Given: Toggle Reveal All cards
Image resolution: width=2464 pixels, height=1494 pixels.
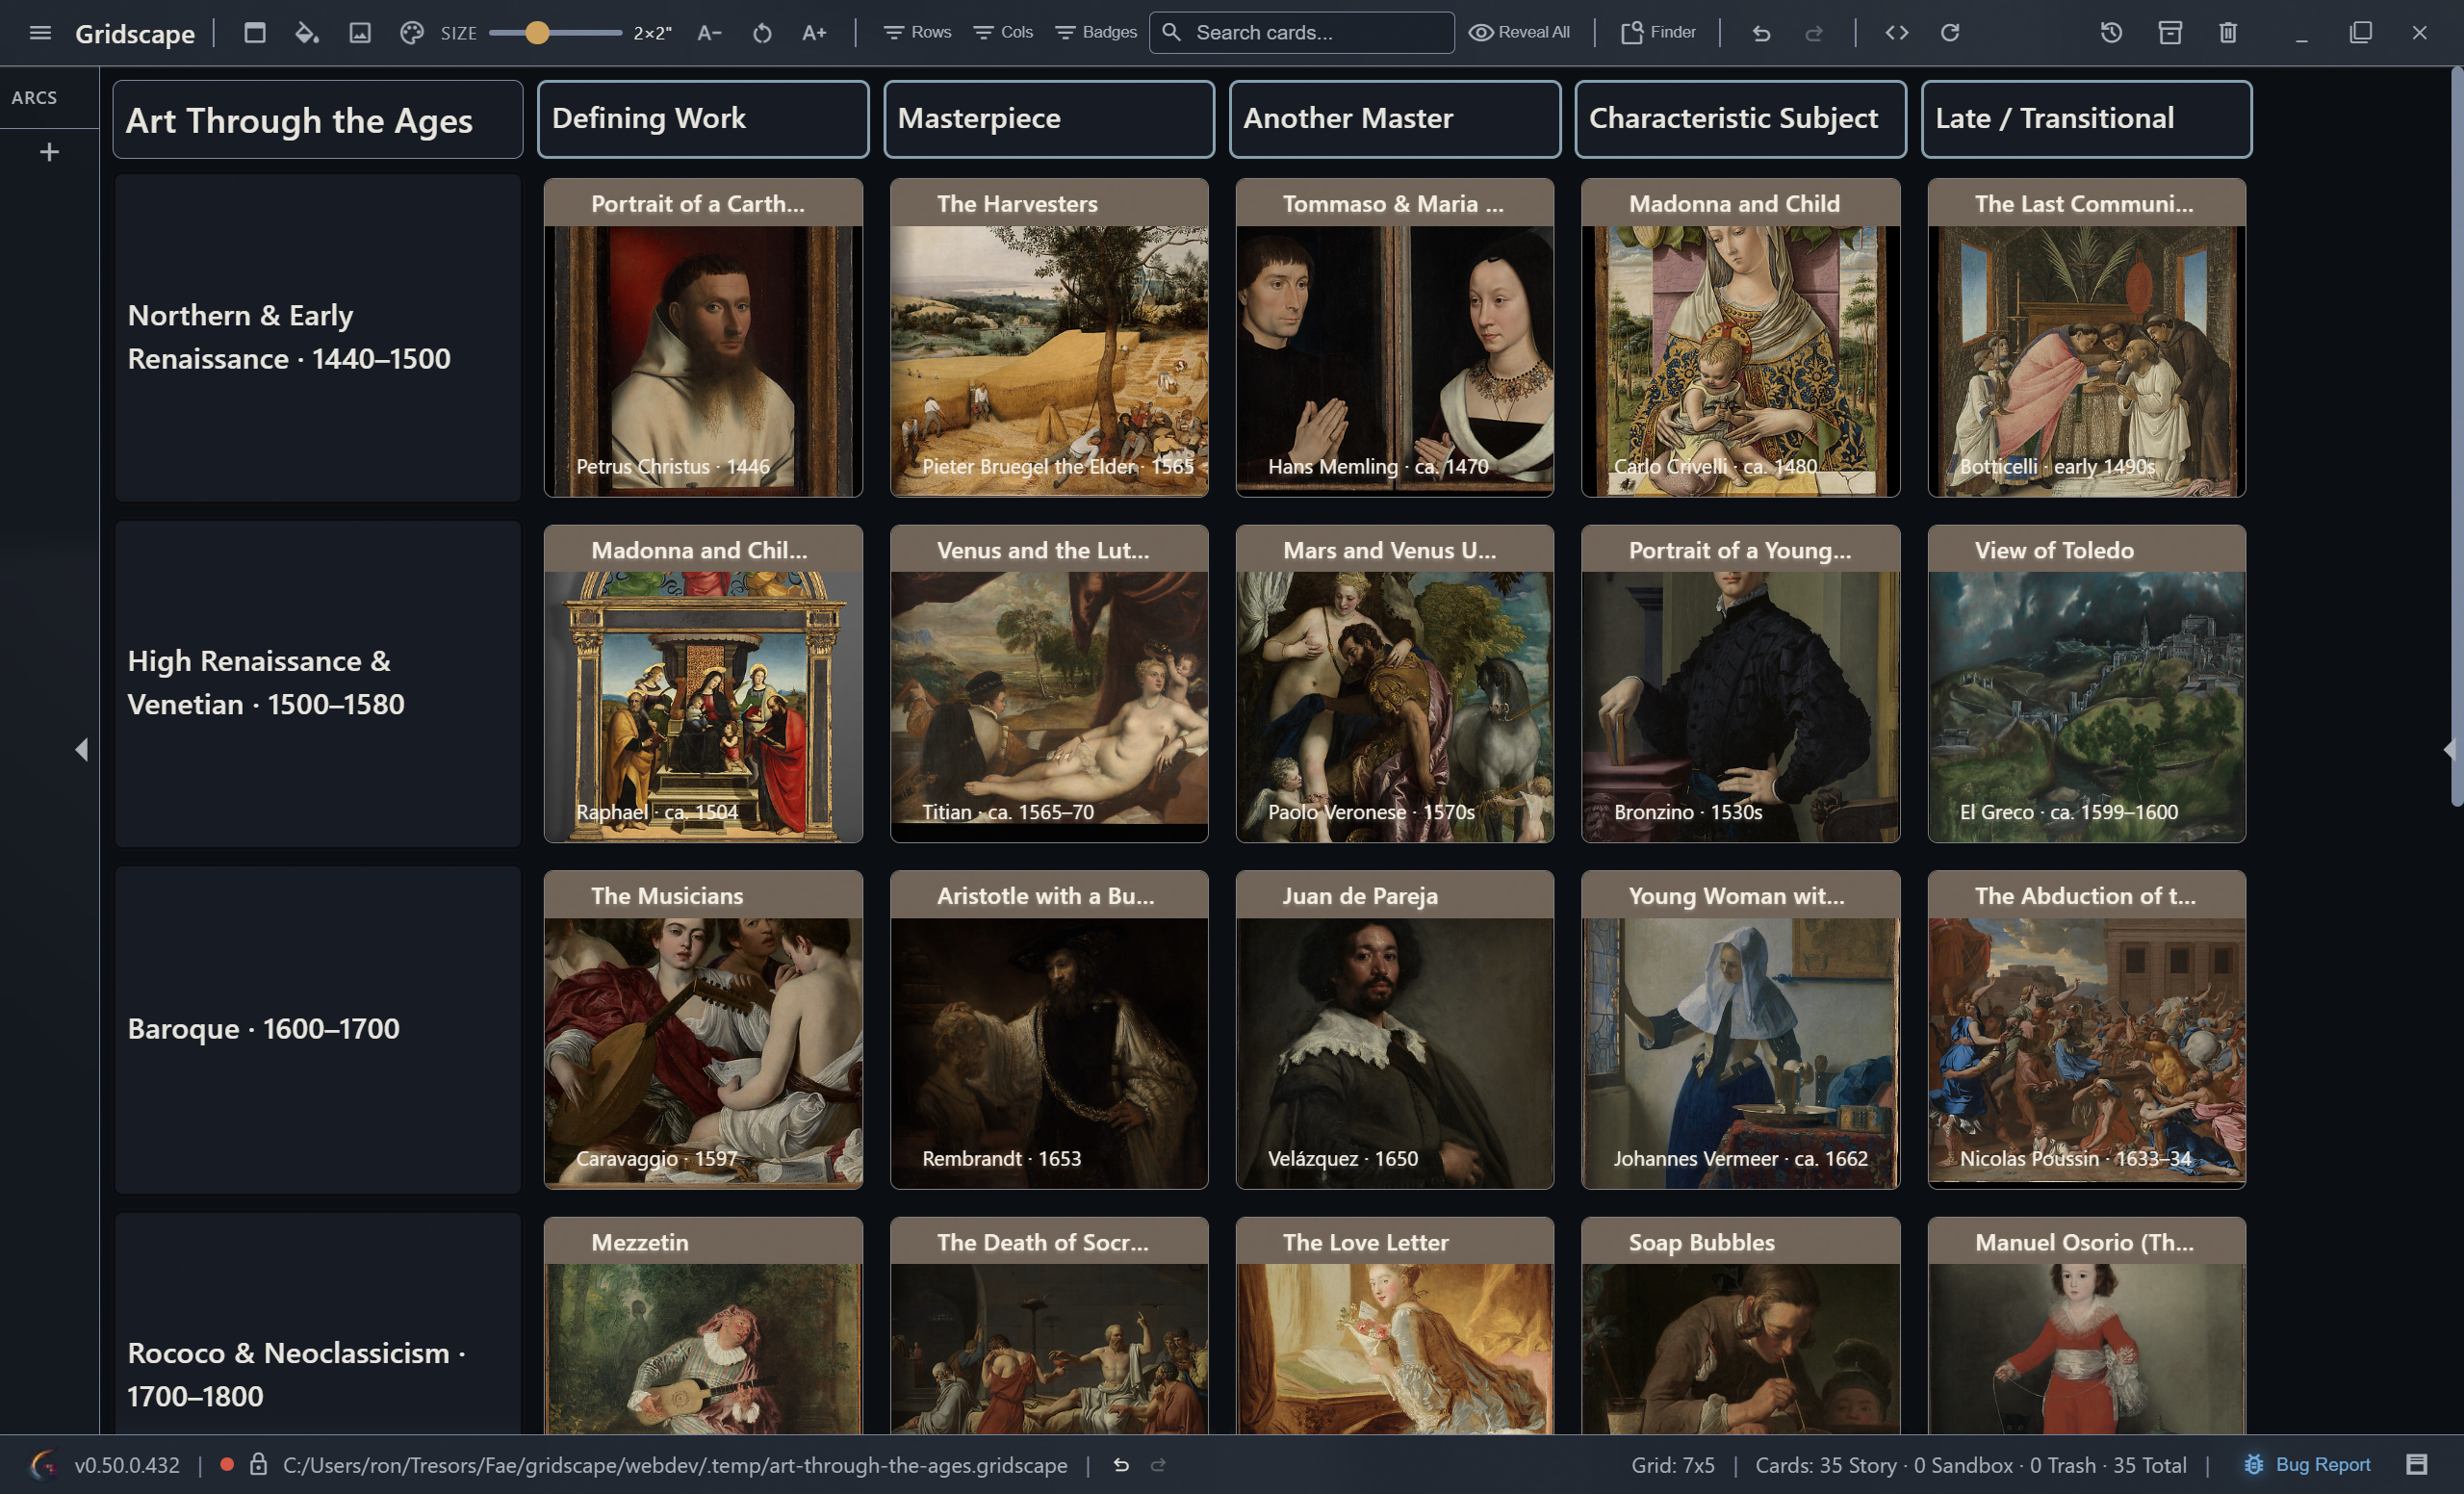Looking at the screenshot, I should (1519, 32).
